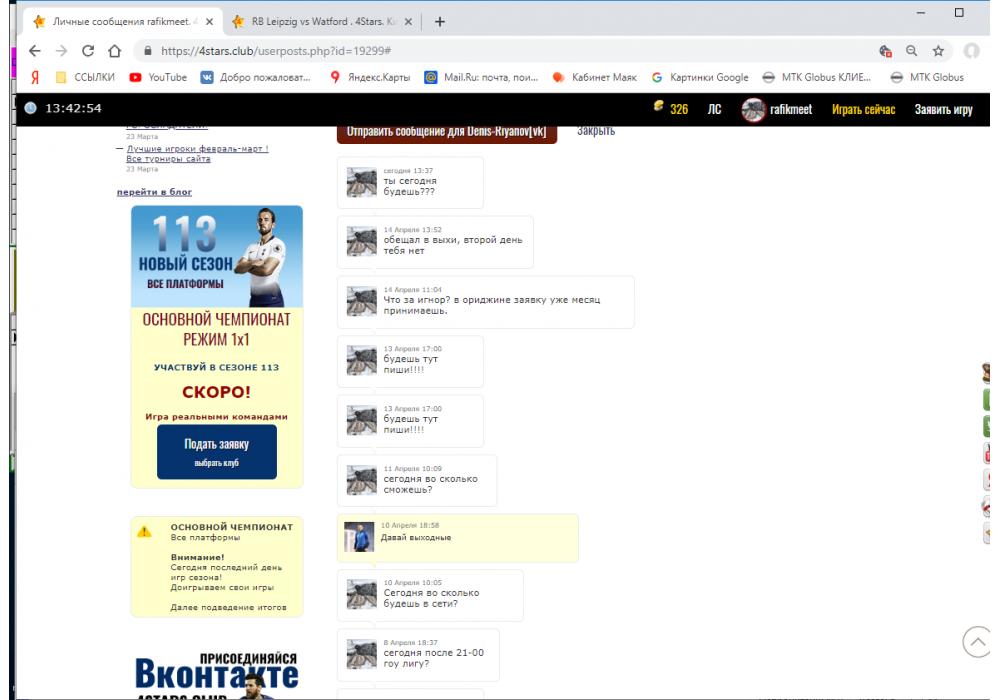Open the rafikmeet profile avatar
Image resolution: width=1000 pixels, height=700 pixels.
click(x=753, y=109)
